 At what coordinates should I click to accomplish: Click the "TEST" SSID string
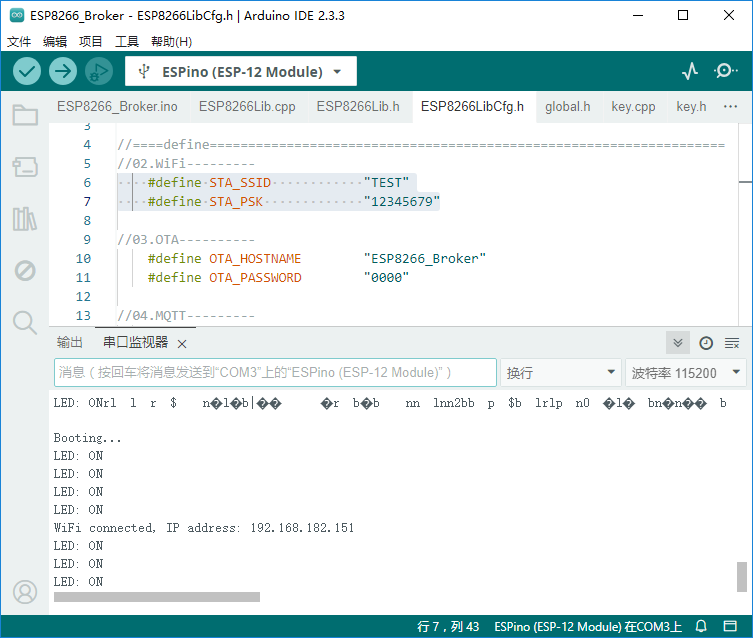pyautogui.click(x=386, y=183)
